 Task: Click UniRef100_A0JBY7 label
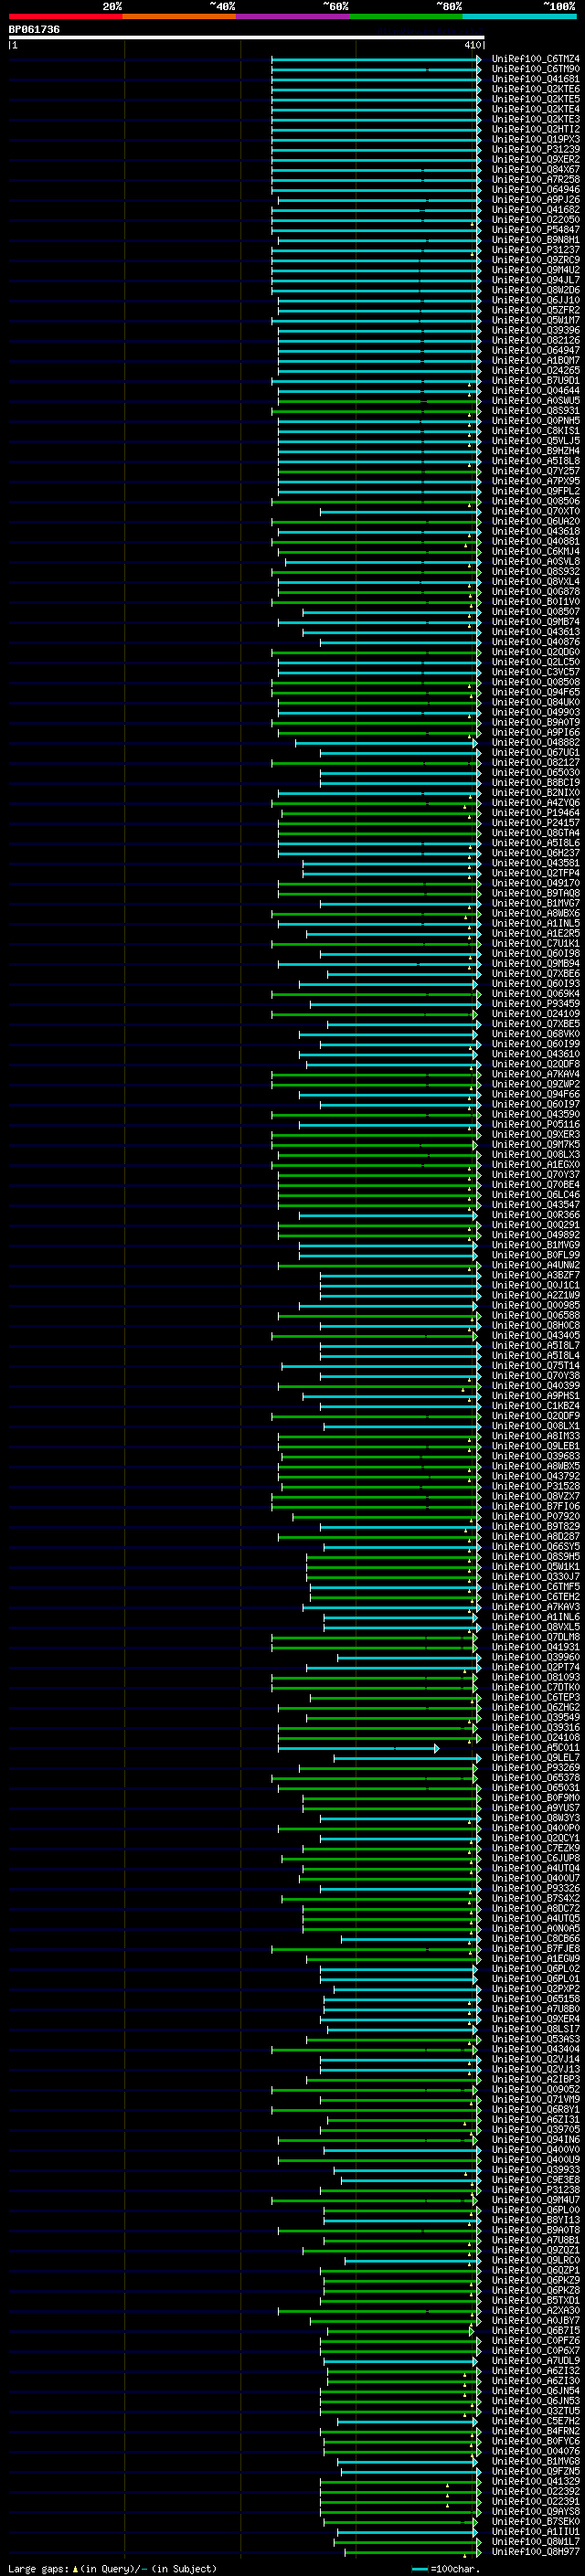click(536, 2321)
